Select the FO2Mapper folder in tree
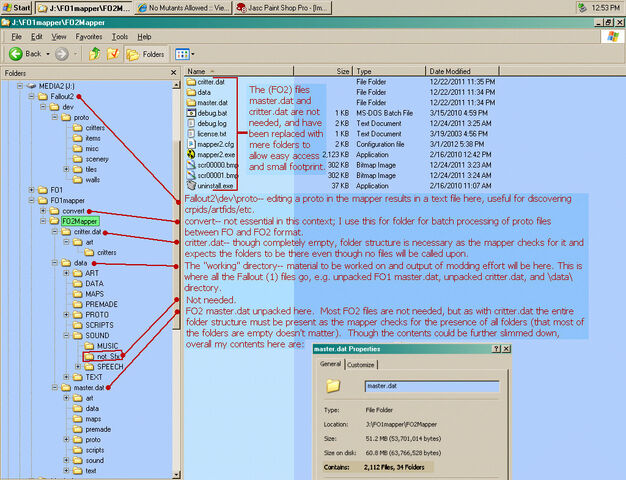The image size is (626, 480). (x=79, y=221)
